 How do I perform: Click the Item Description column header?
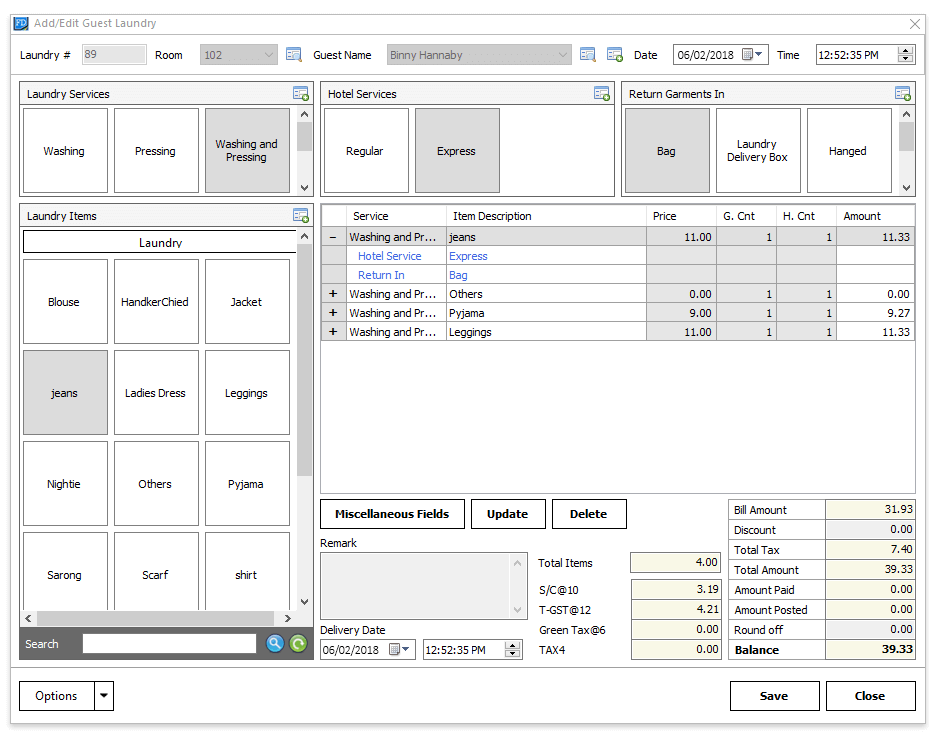pos(546,216)
